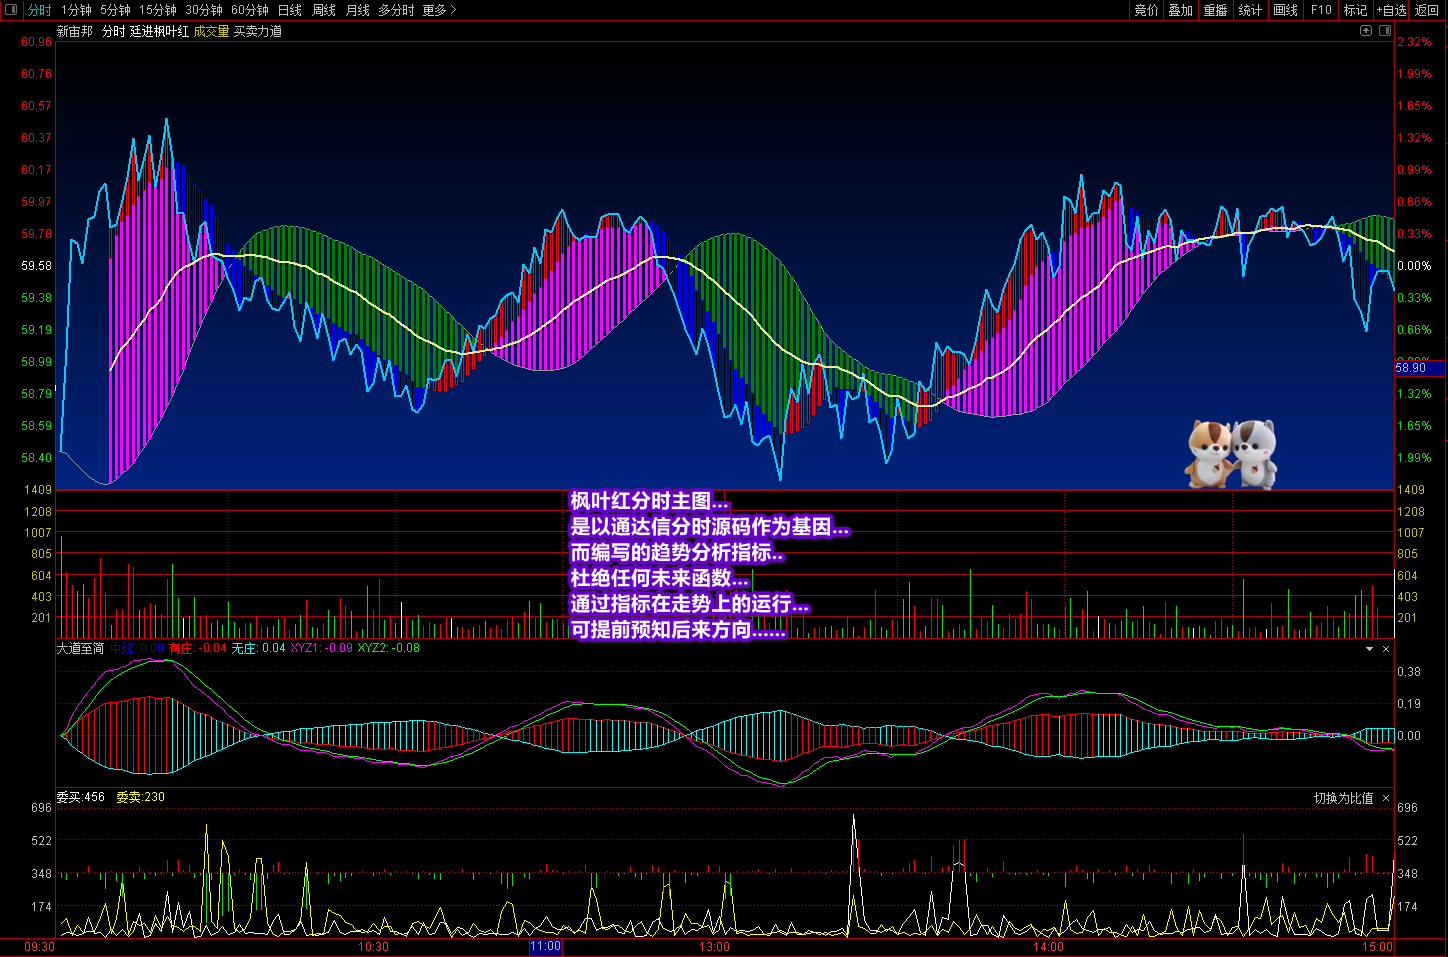The width and height of the screenshot is (1448, 957).
Task: Toggle the 标记 mark option
Action: (1355, 10)
